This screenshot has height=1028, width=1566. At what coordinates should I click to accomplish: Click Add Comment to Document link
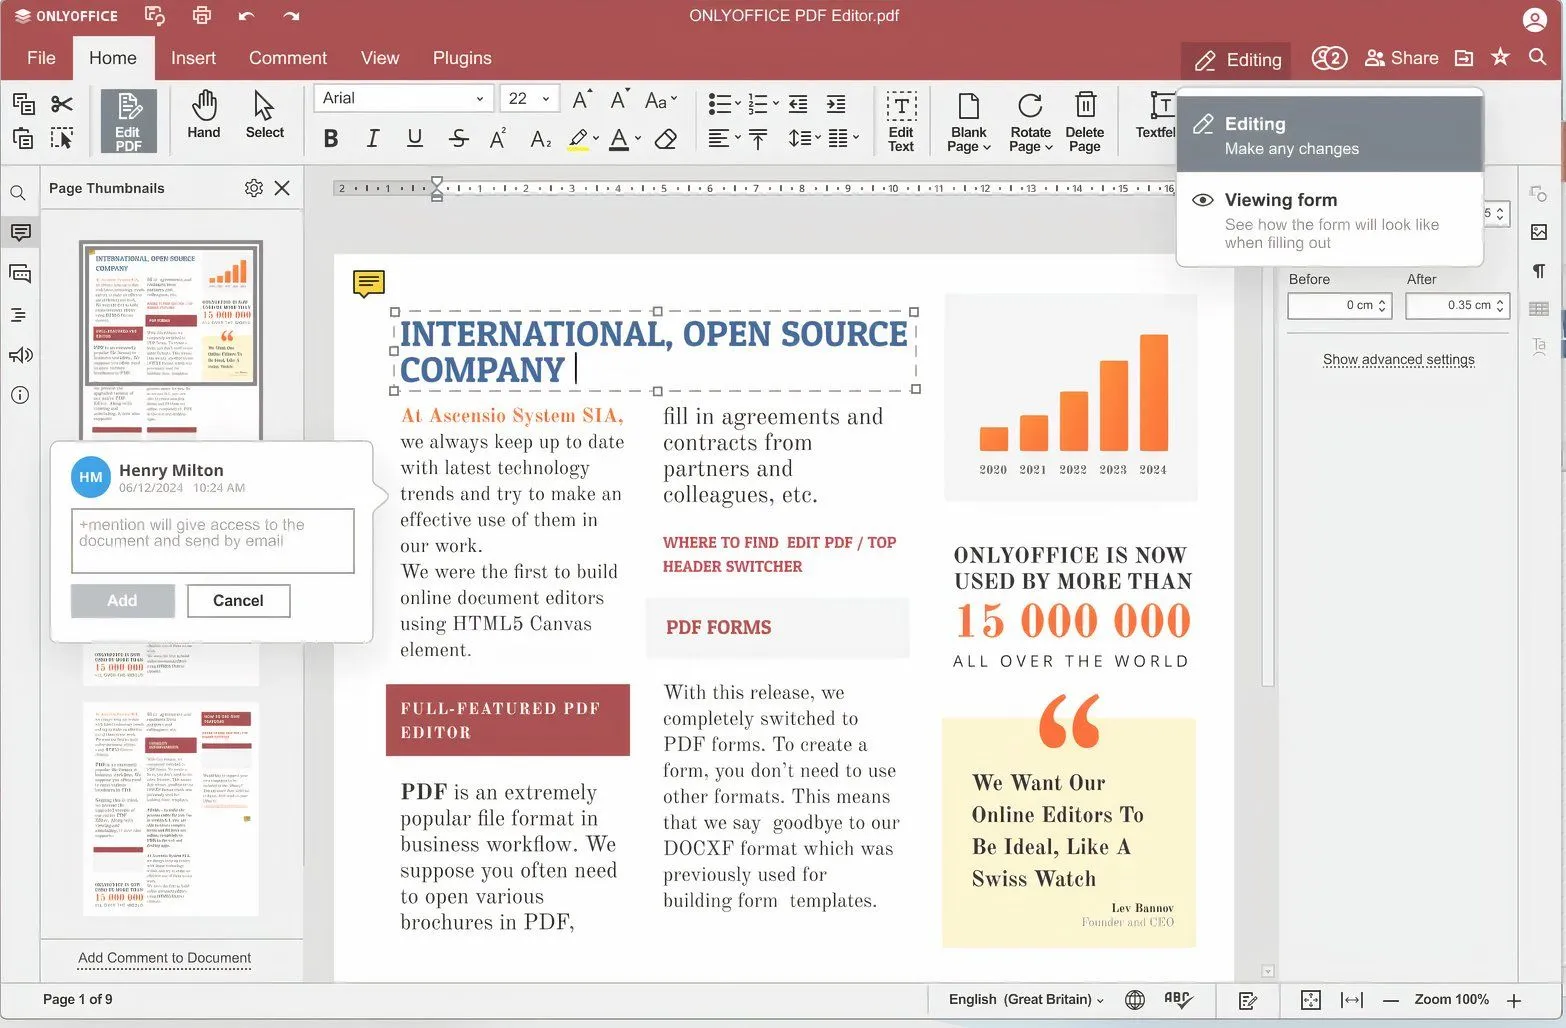coord(165,958)
